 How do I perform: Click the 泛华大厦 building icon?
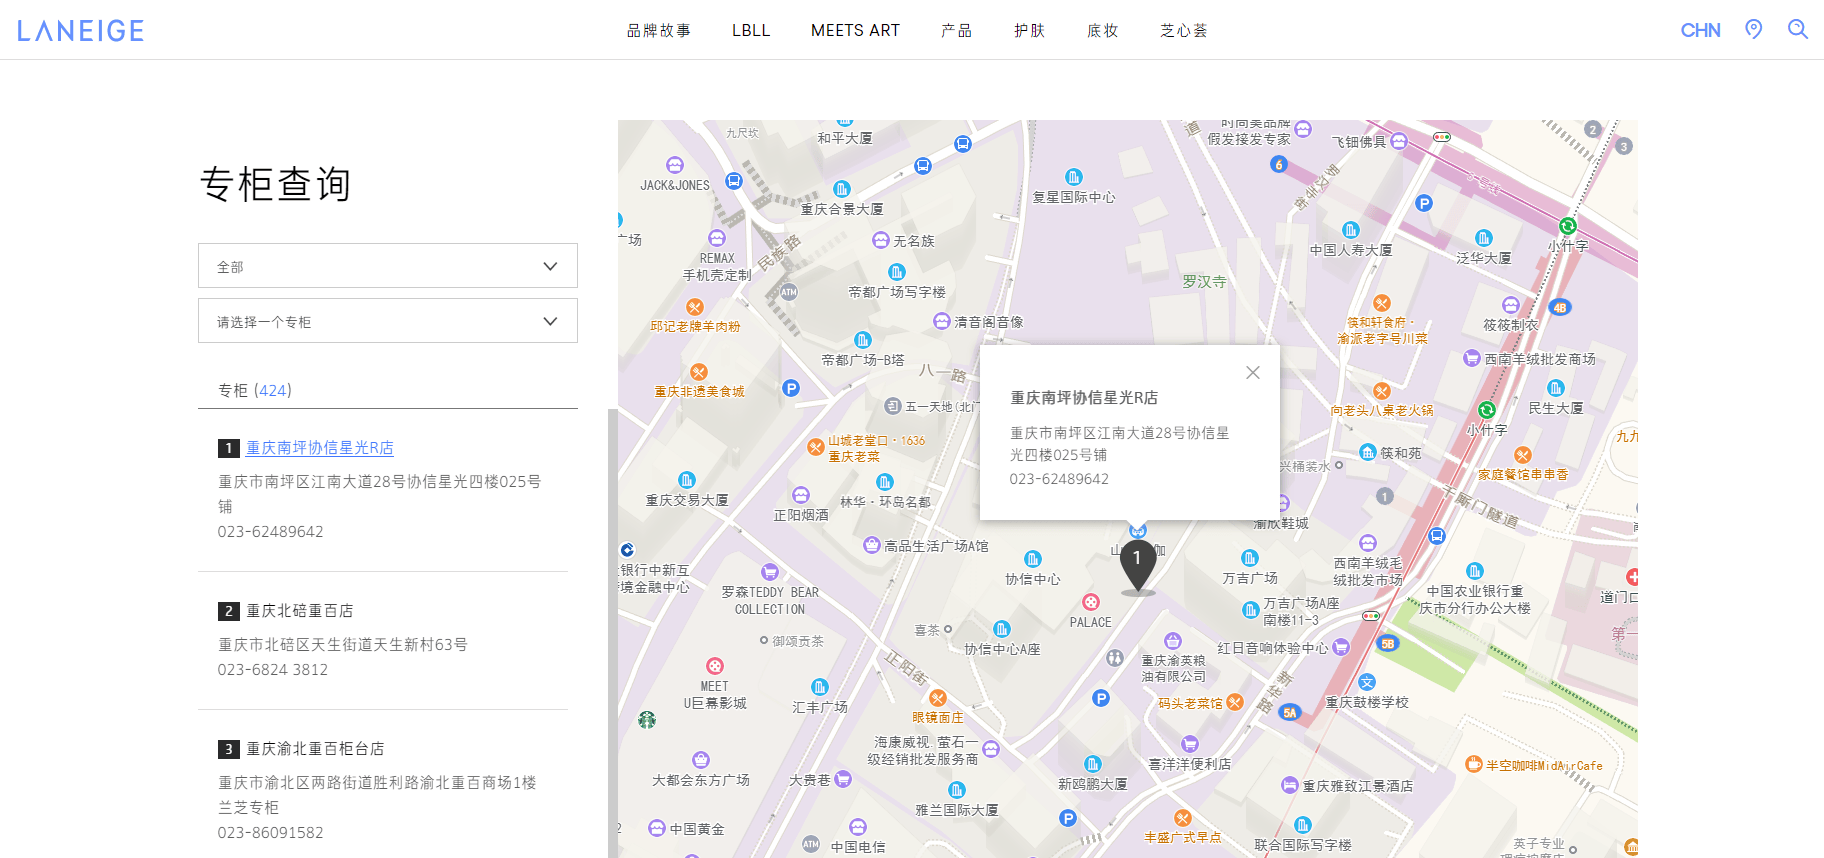point(1484,238)
